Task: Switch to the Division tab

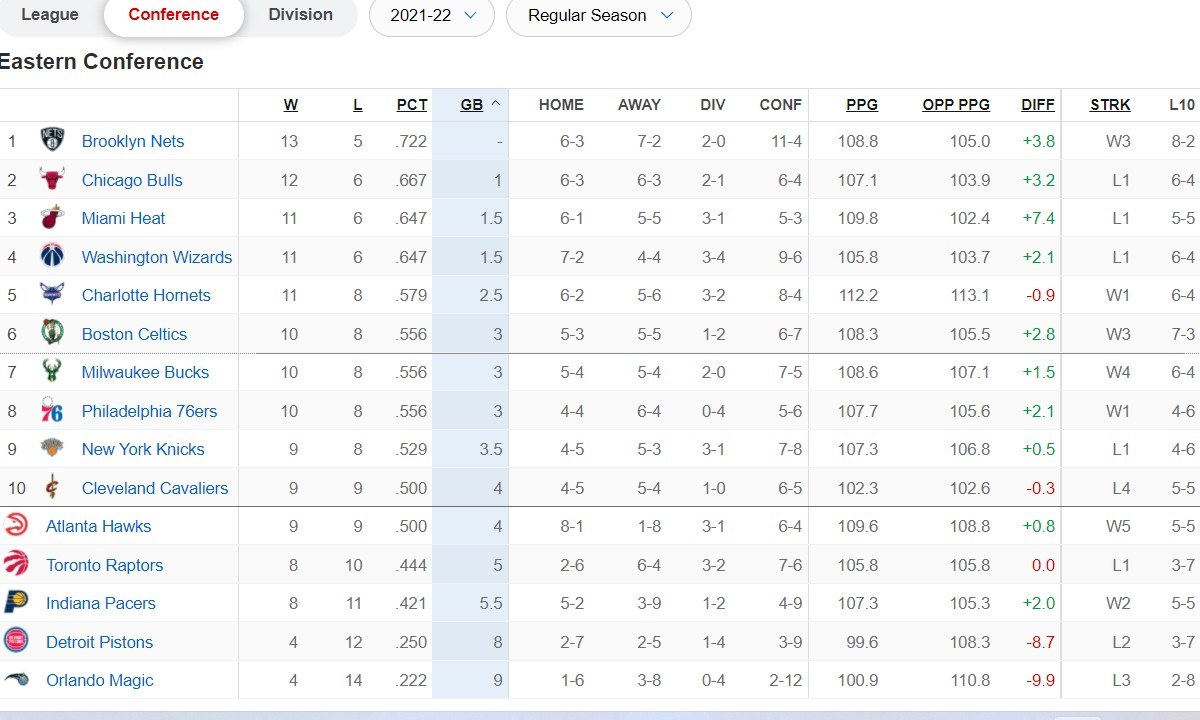Action: pyautogui.click(x=300, y=15)
